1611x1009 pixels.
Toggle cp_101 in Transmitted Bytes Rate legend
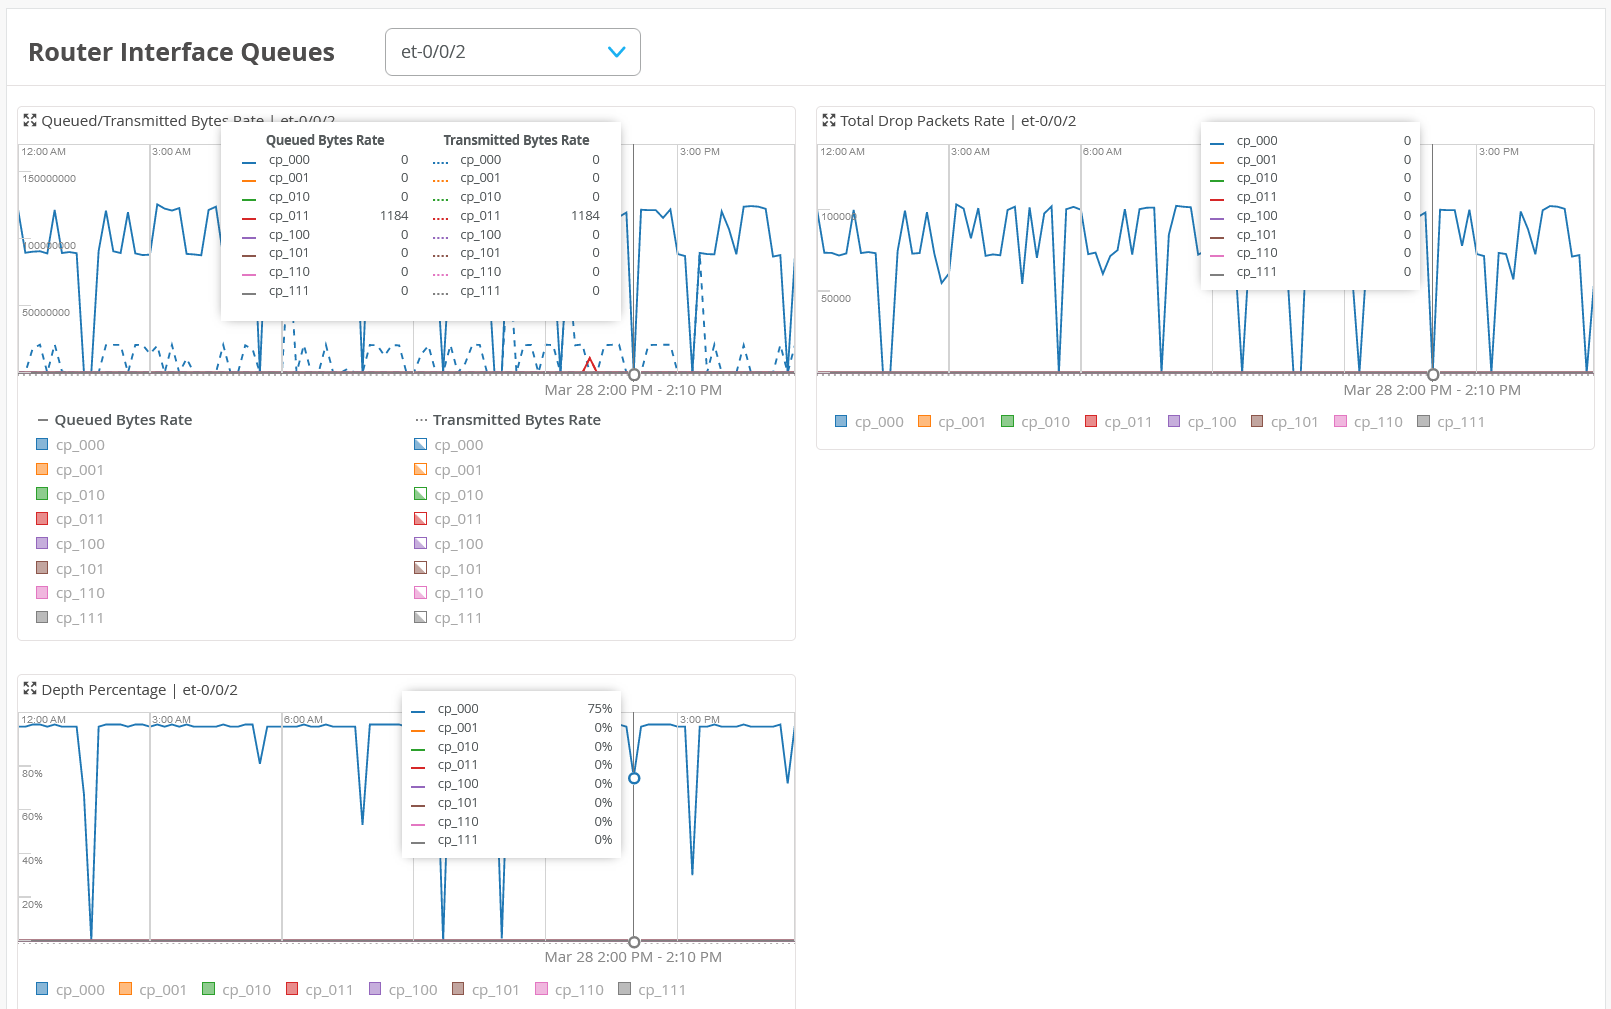pyautogui.click(x=449, y=569)
